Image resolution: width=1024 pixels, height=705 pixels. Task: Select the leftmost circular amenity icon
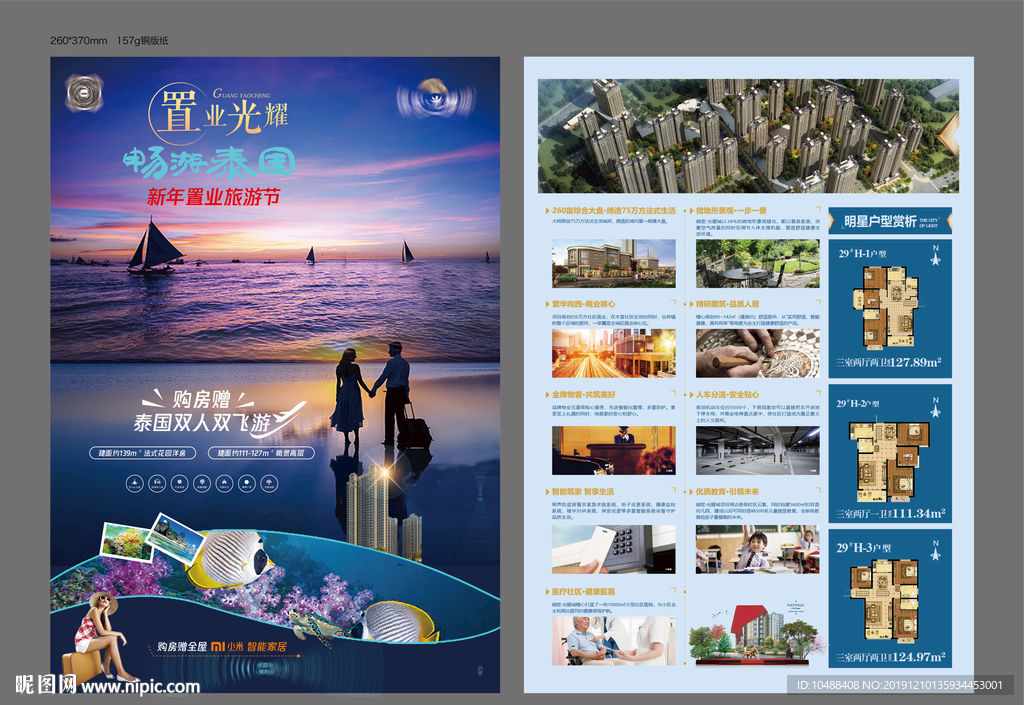(x=134, y=480)
